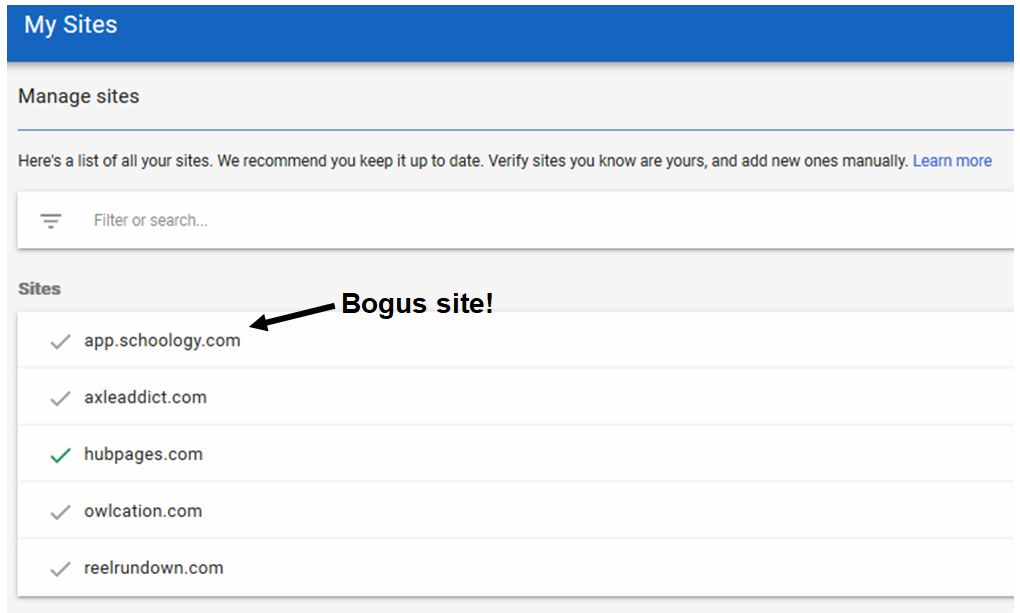
Task: Click the Manage sites heading
Action: (79, 96)
